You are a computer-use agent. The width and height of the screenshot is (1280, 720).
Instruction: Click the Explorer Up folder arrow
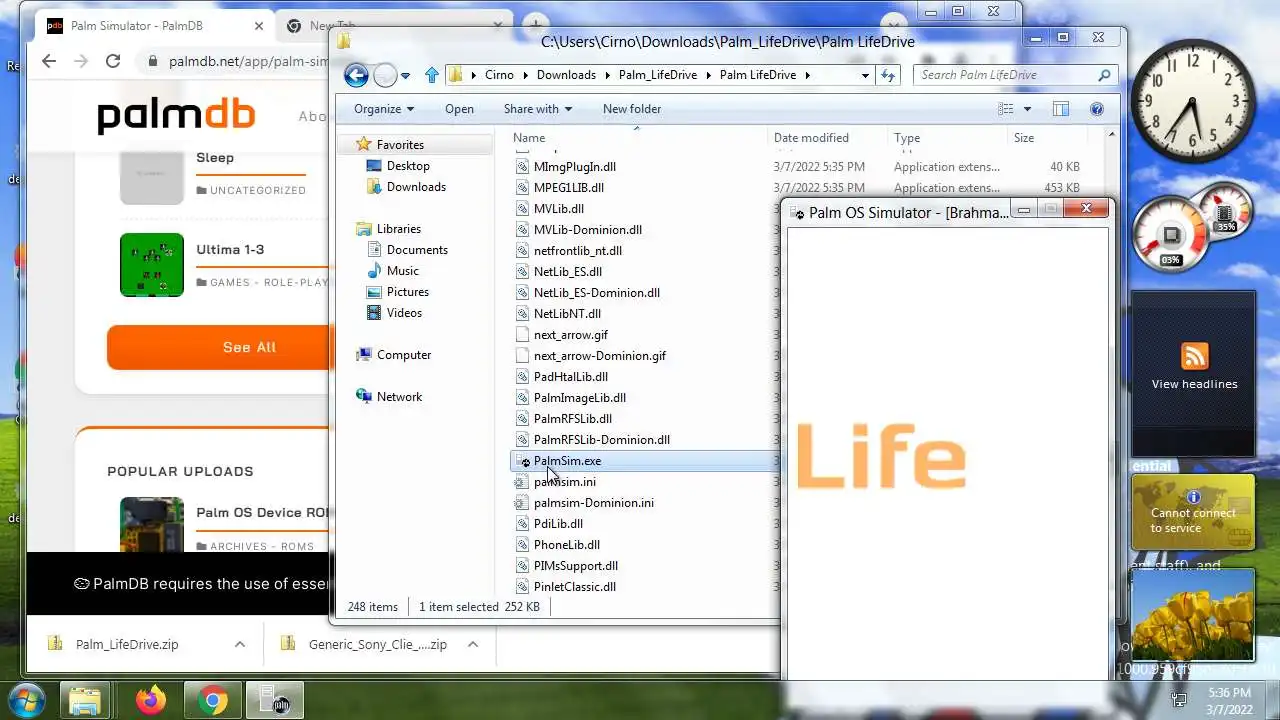click(432, 75)
